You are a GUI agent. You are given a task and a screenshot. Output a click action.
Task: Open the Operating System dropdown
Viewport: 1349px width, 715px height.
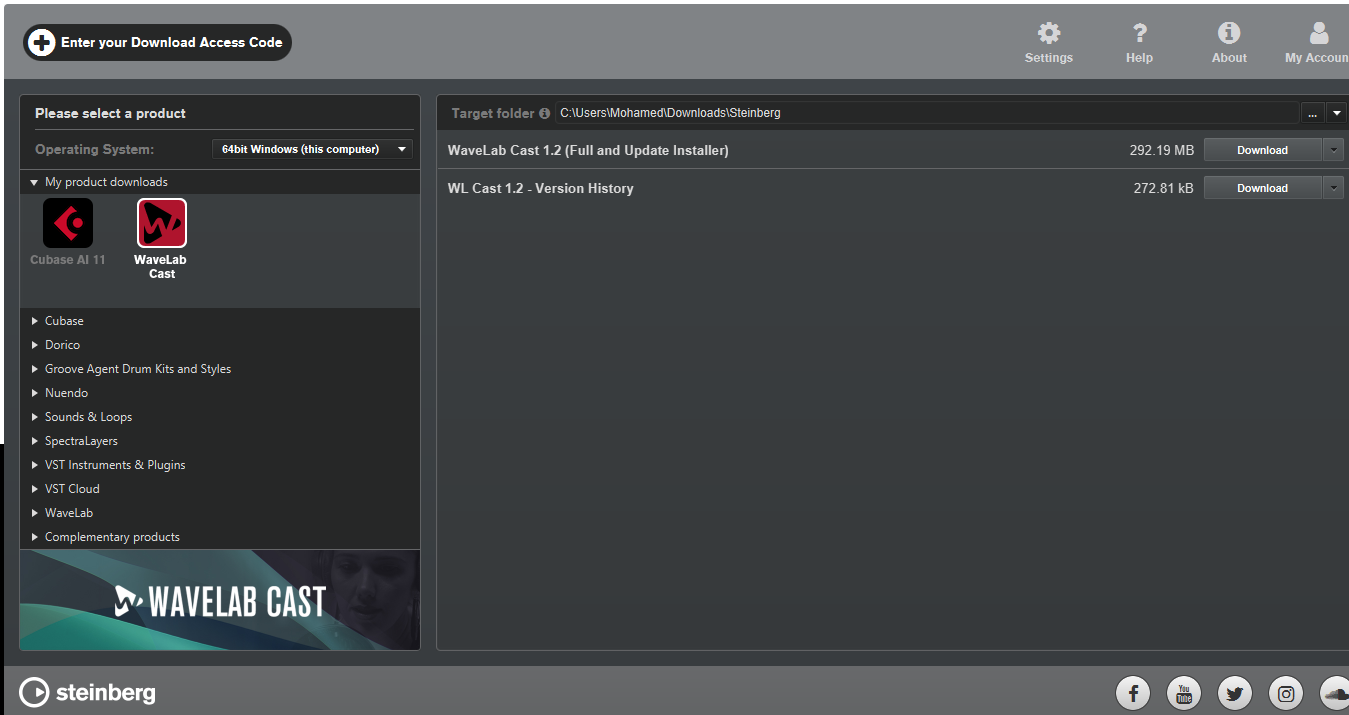click(x=312, y=149)
